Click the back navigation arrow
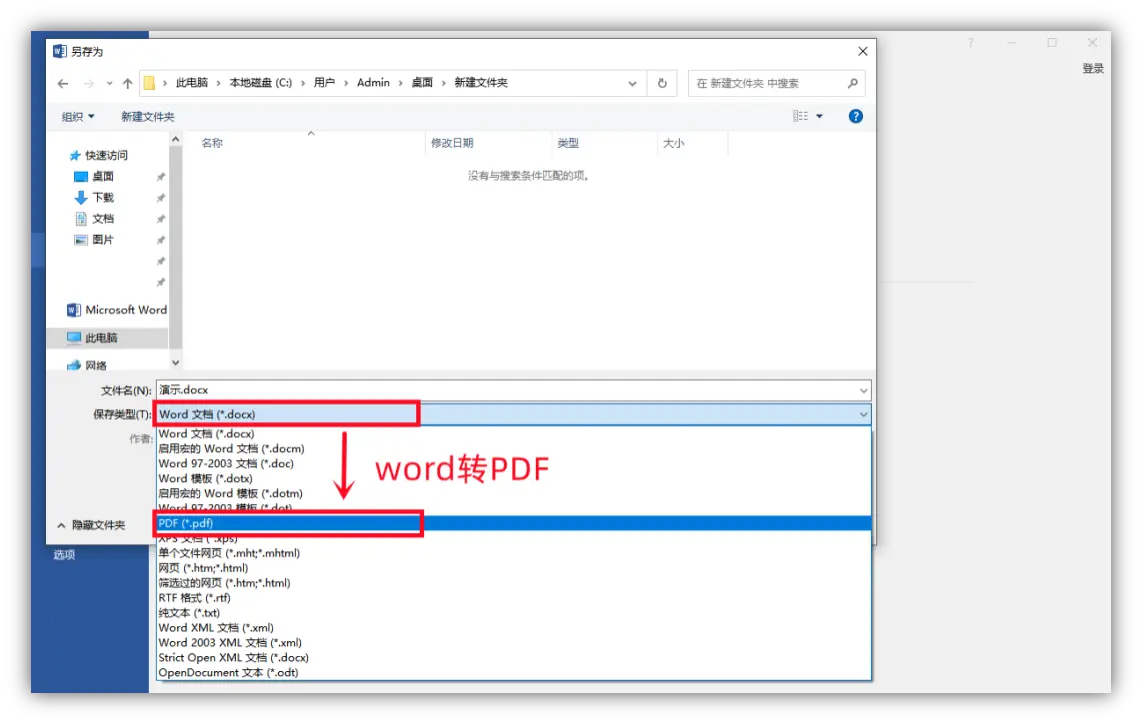The width and height of the screenshot is (1142, 724). pyautogui.click(x=63, y=83)
